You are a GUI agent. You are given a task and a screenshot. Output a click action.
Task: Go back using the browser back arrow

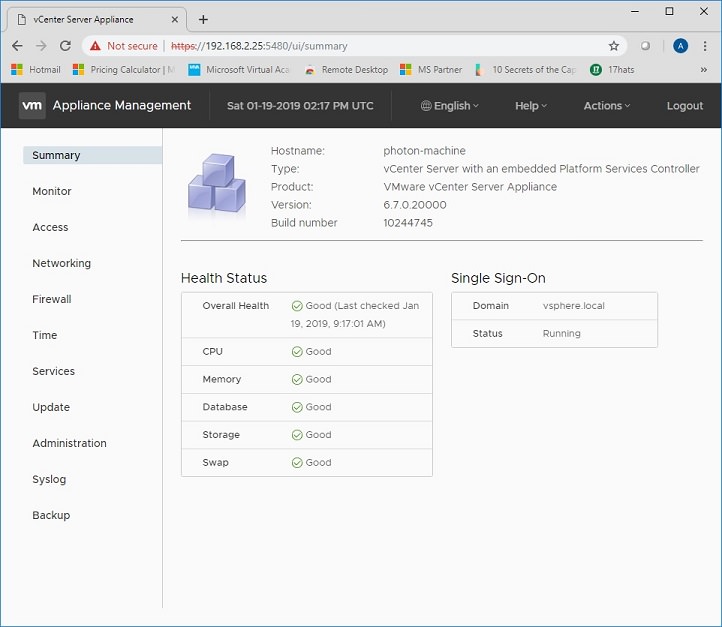click(x=17, y=46)
